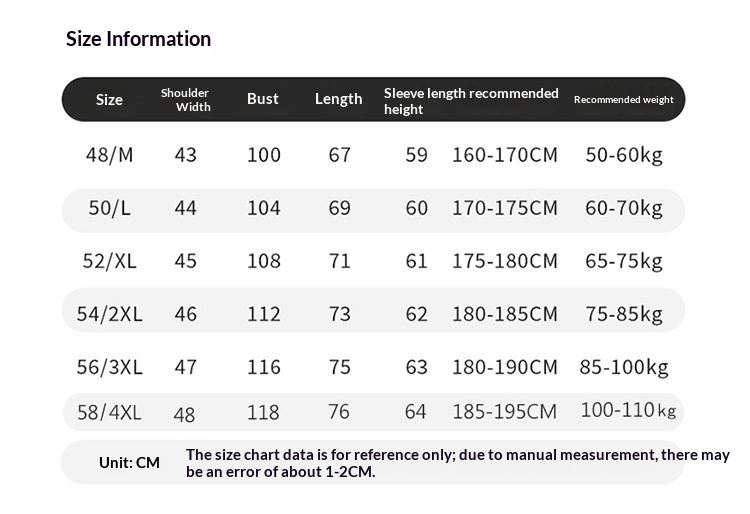Select the 58/4XL size row label
The height and width of the screenshot is (514, 750).
coord(110,412)
